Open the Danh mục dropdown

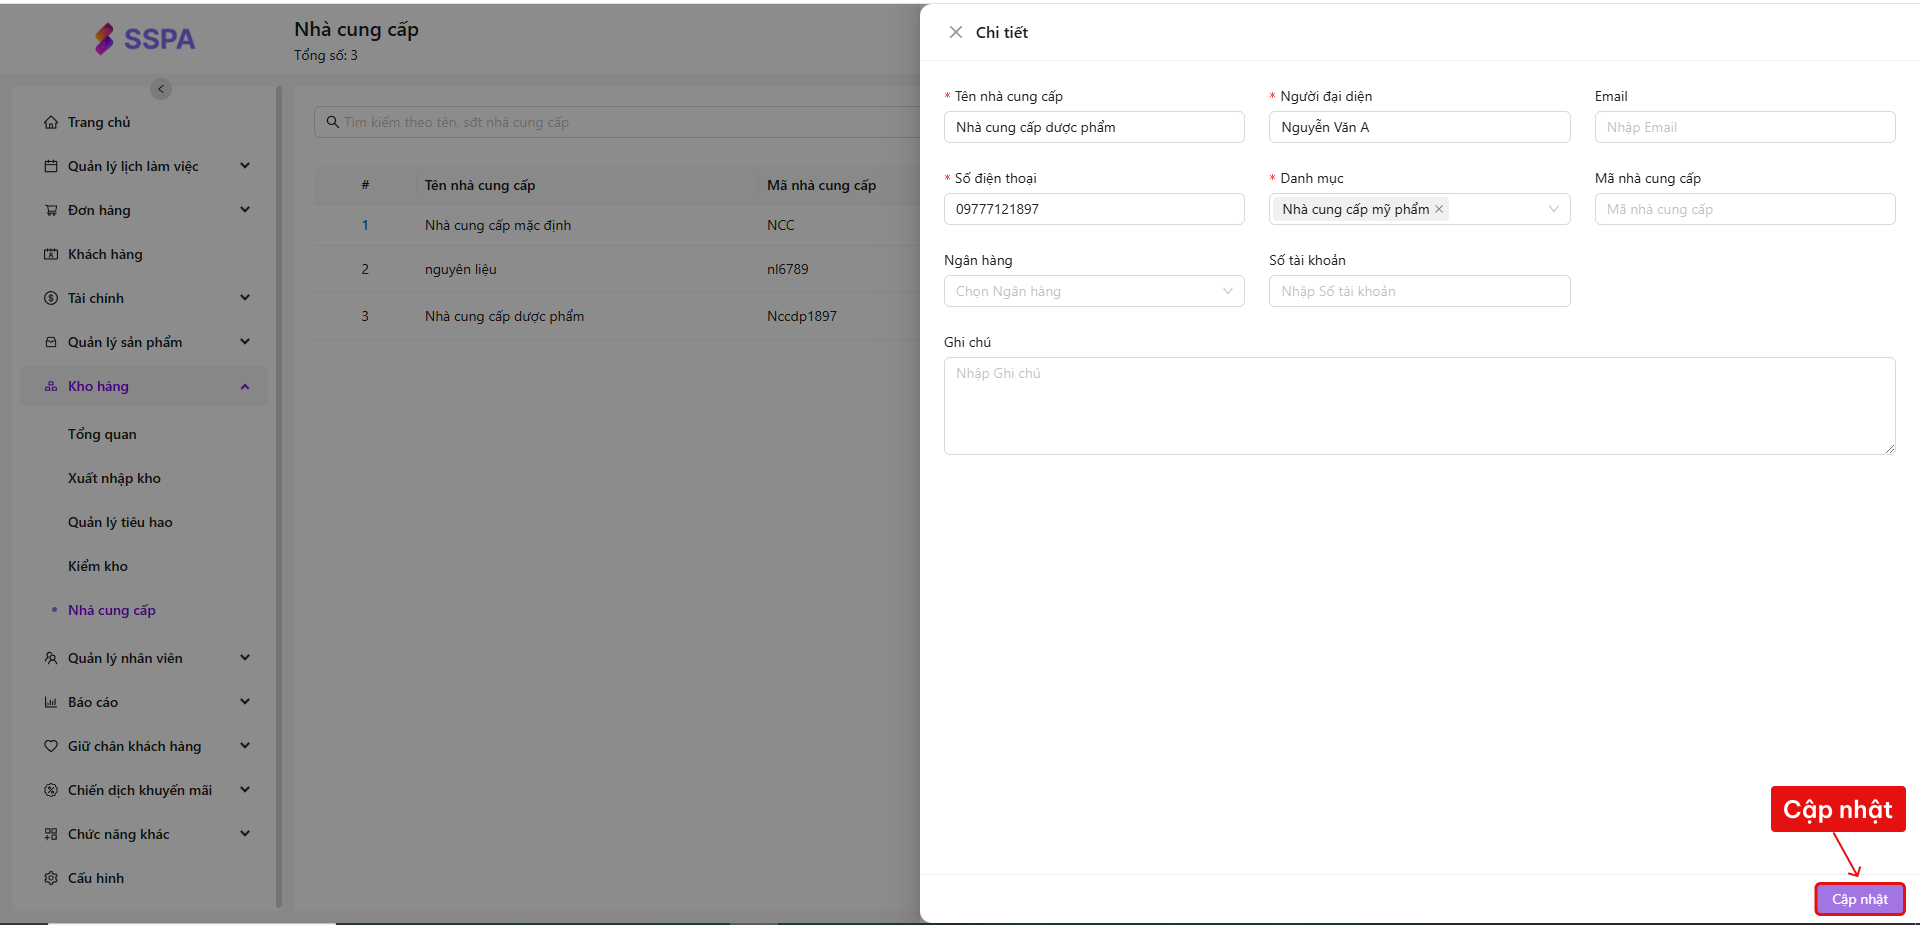(x=1554, y=209)
